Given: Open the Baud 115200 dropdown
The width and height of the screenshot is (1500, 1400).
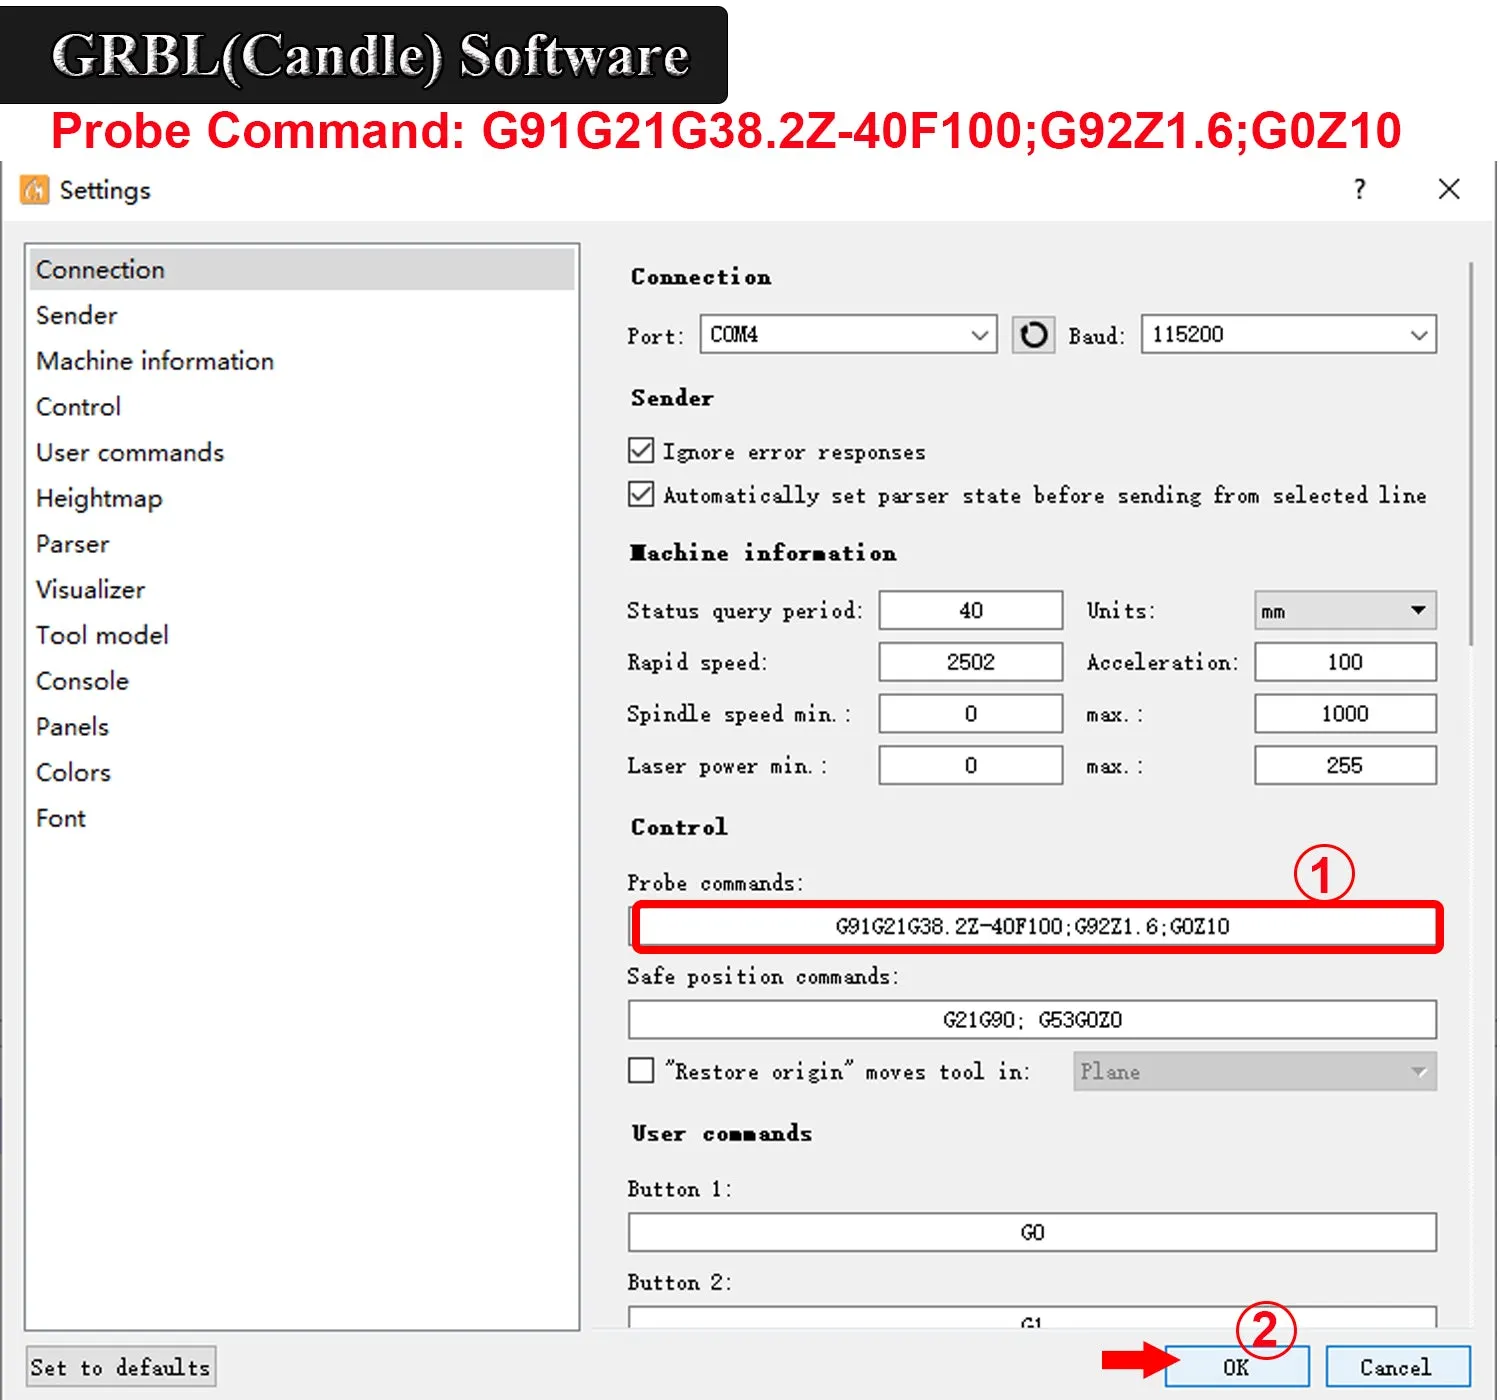Looking at the screenshot, I should [x=1289, y=334].
